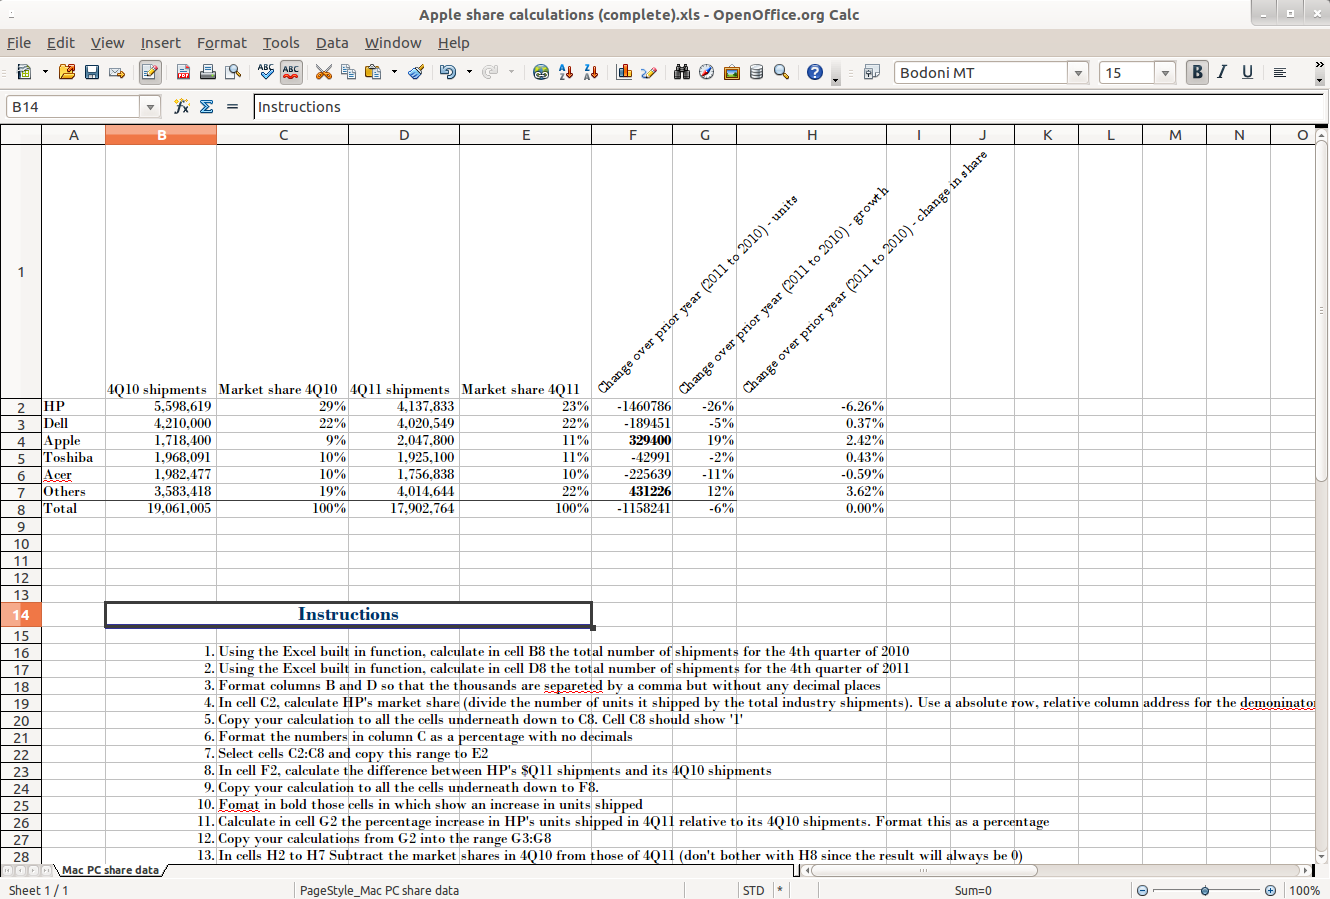Viewport: 1330px width, 899px height.
Task: Open the Function Wizard
Action: pyautogui.click(x=181, y=107)
